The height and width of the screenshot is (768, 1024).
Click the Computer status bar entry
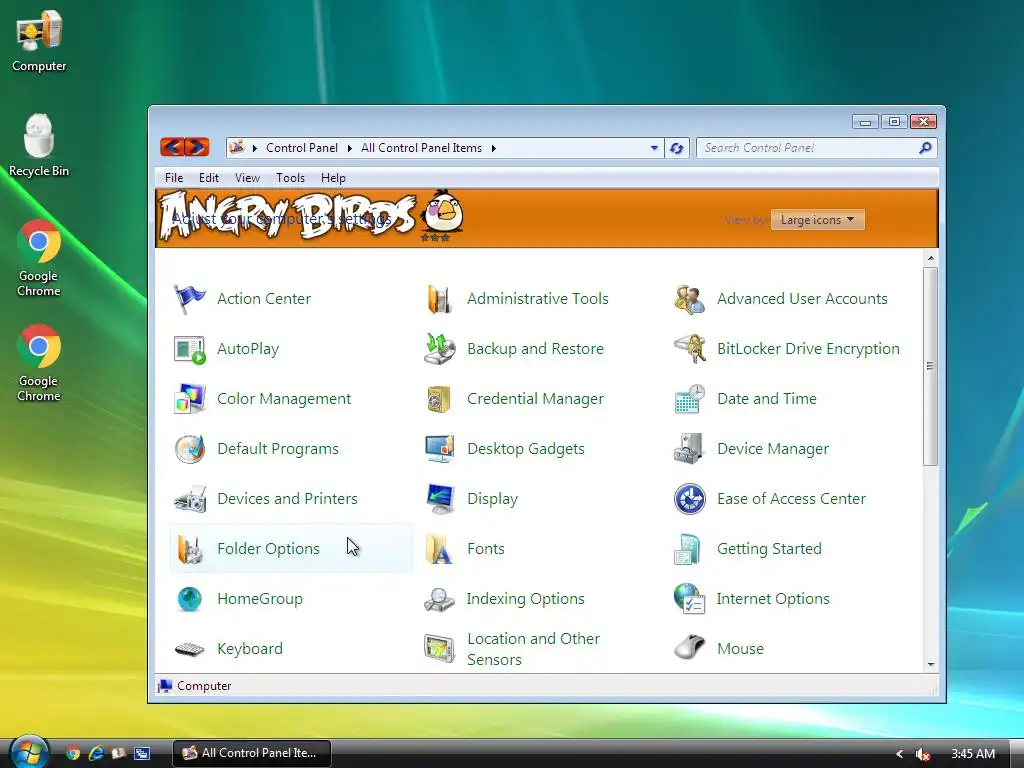(195, 686)
